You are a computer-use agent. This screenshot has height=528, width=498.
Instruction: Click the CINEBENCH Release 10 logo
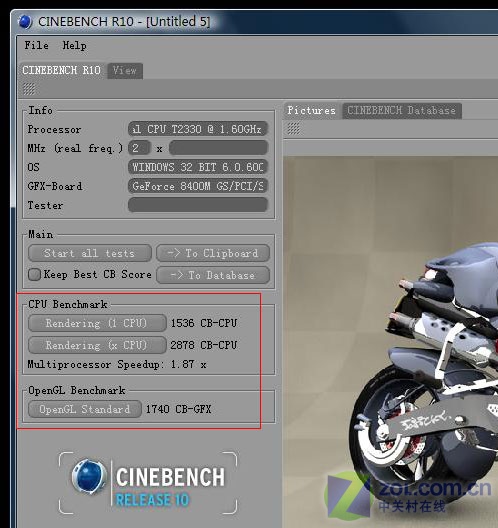(148, 483)
